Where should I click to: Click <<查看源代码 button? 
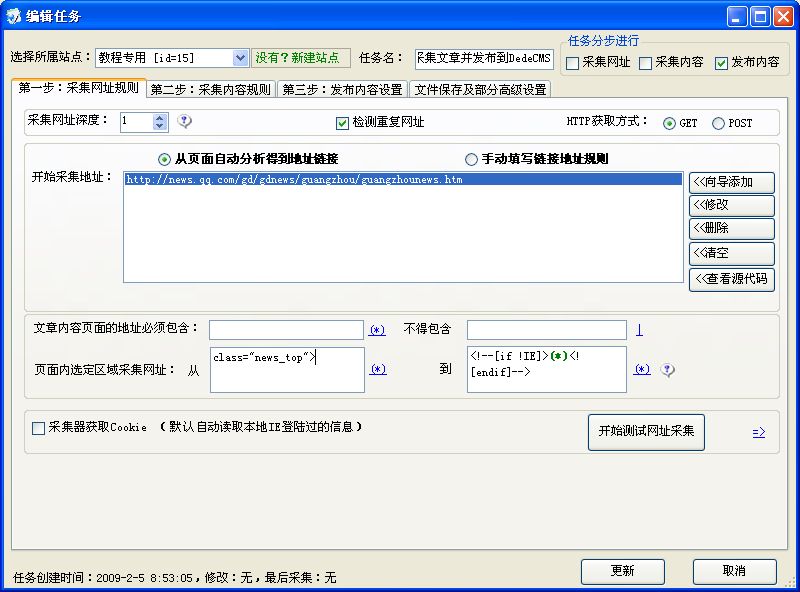(x=731, y=278)
